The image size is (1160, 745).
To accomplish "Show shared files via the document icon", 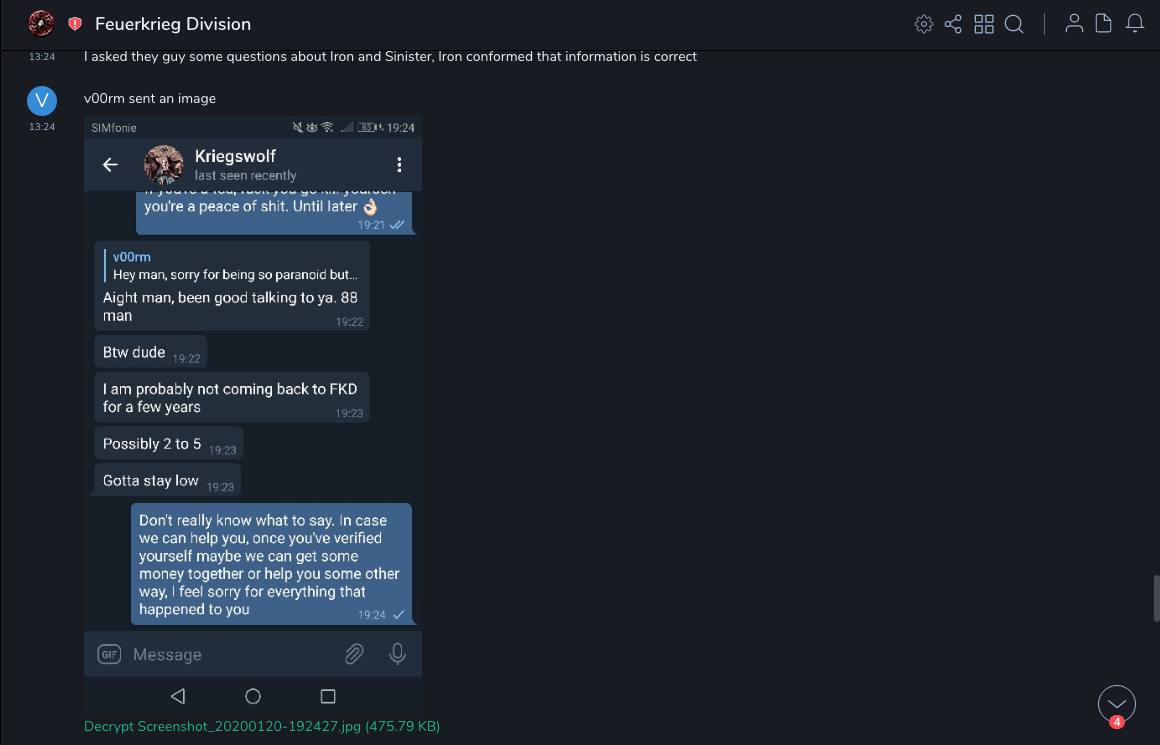I will [1104, 24].
